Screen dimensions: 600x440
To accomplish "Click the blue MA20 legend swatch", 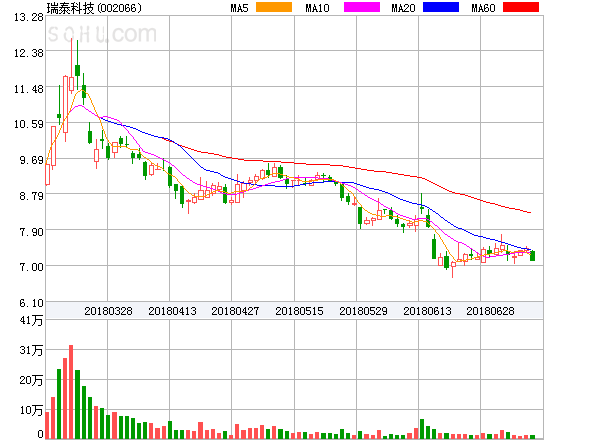I will point(441,7).
